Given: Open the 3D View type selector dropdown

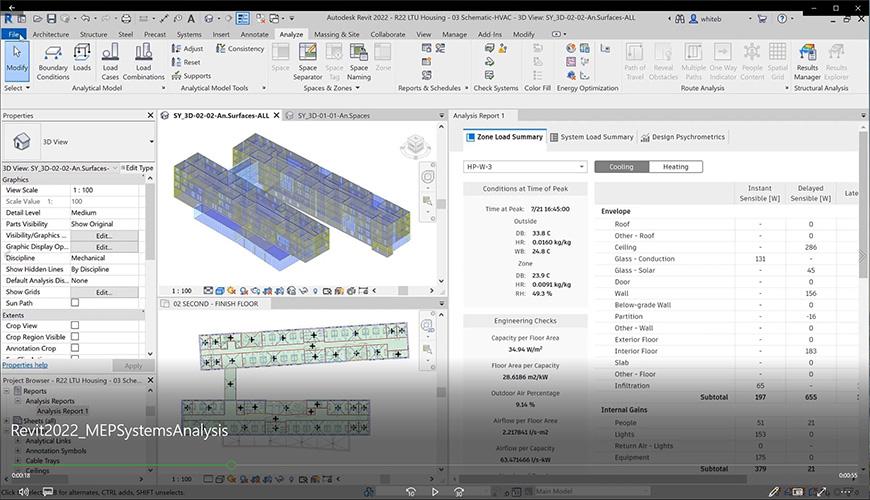Looking at the screenshot, I should tap(151, 142).
